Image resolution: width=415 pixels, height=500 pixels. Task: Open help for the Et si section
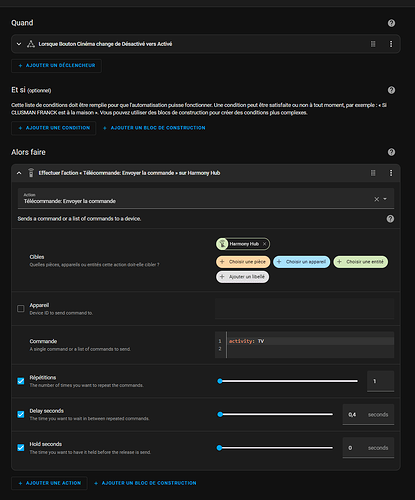click(391, 90)
